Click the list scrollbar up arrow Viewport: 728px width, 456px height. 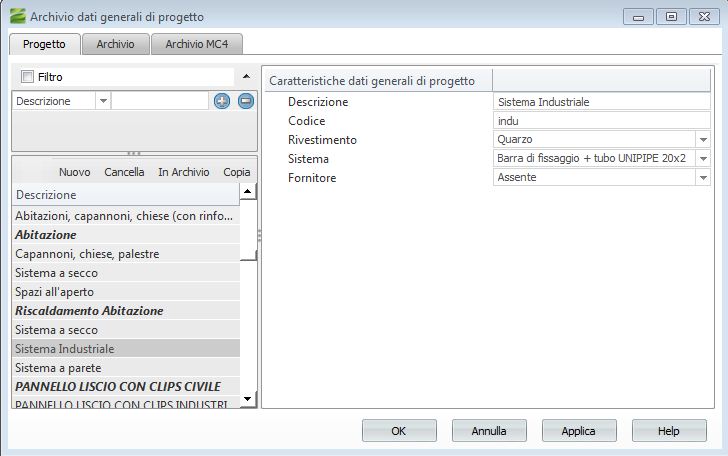click(x=247, y=191)
